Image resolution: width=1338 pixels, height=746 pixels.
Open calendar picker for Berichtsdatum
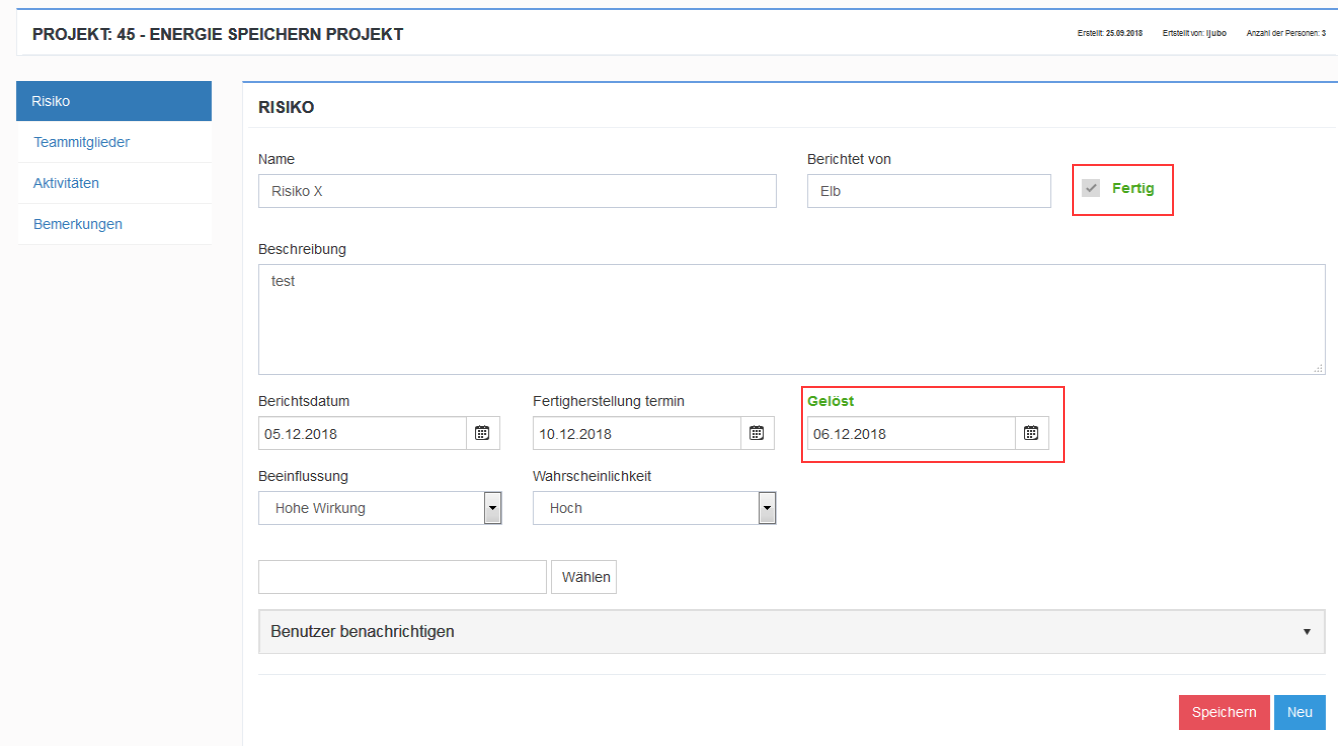pos(482,433)
